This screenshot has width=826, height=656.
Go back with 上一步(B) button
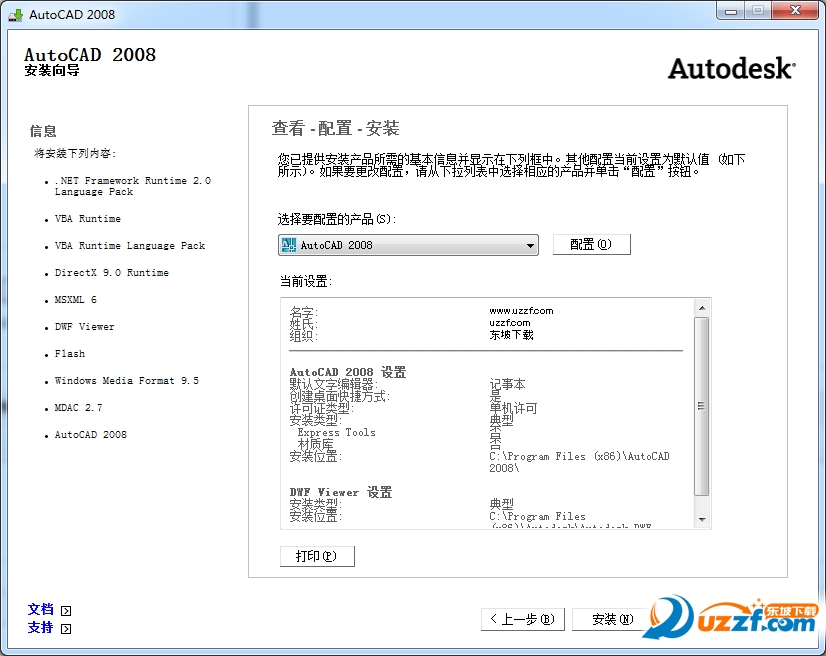click(523, 619)
